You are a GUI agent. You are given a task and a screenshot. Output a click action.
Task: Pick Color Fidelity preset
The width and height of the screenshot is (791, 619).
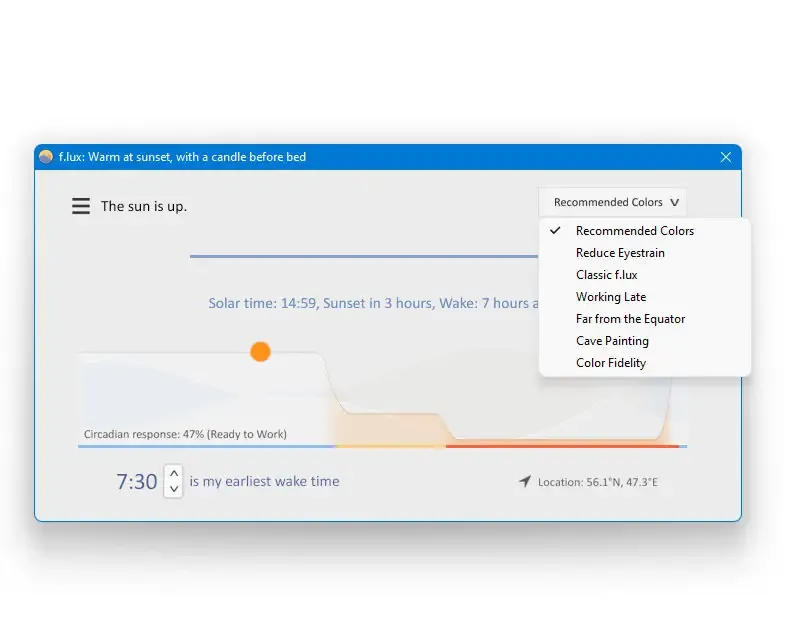click(645, 363)
